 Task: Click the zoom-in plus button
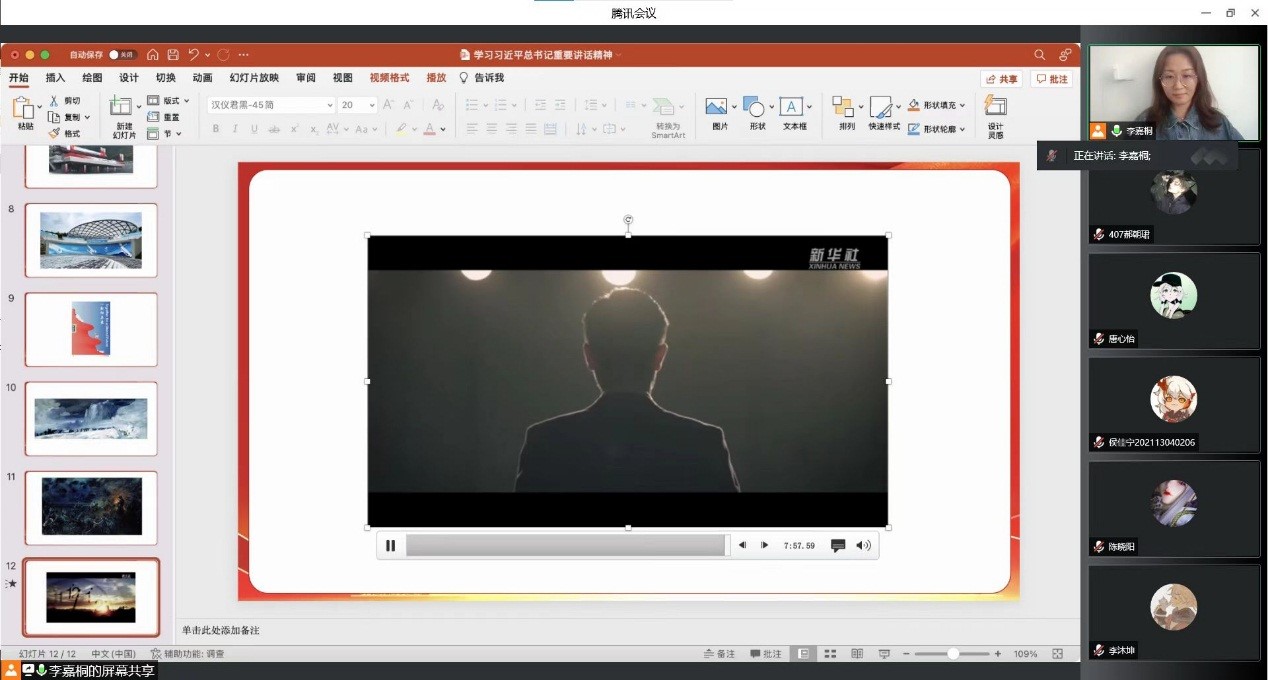pos(997,654)
